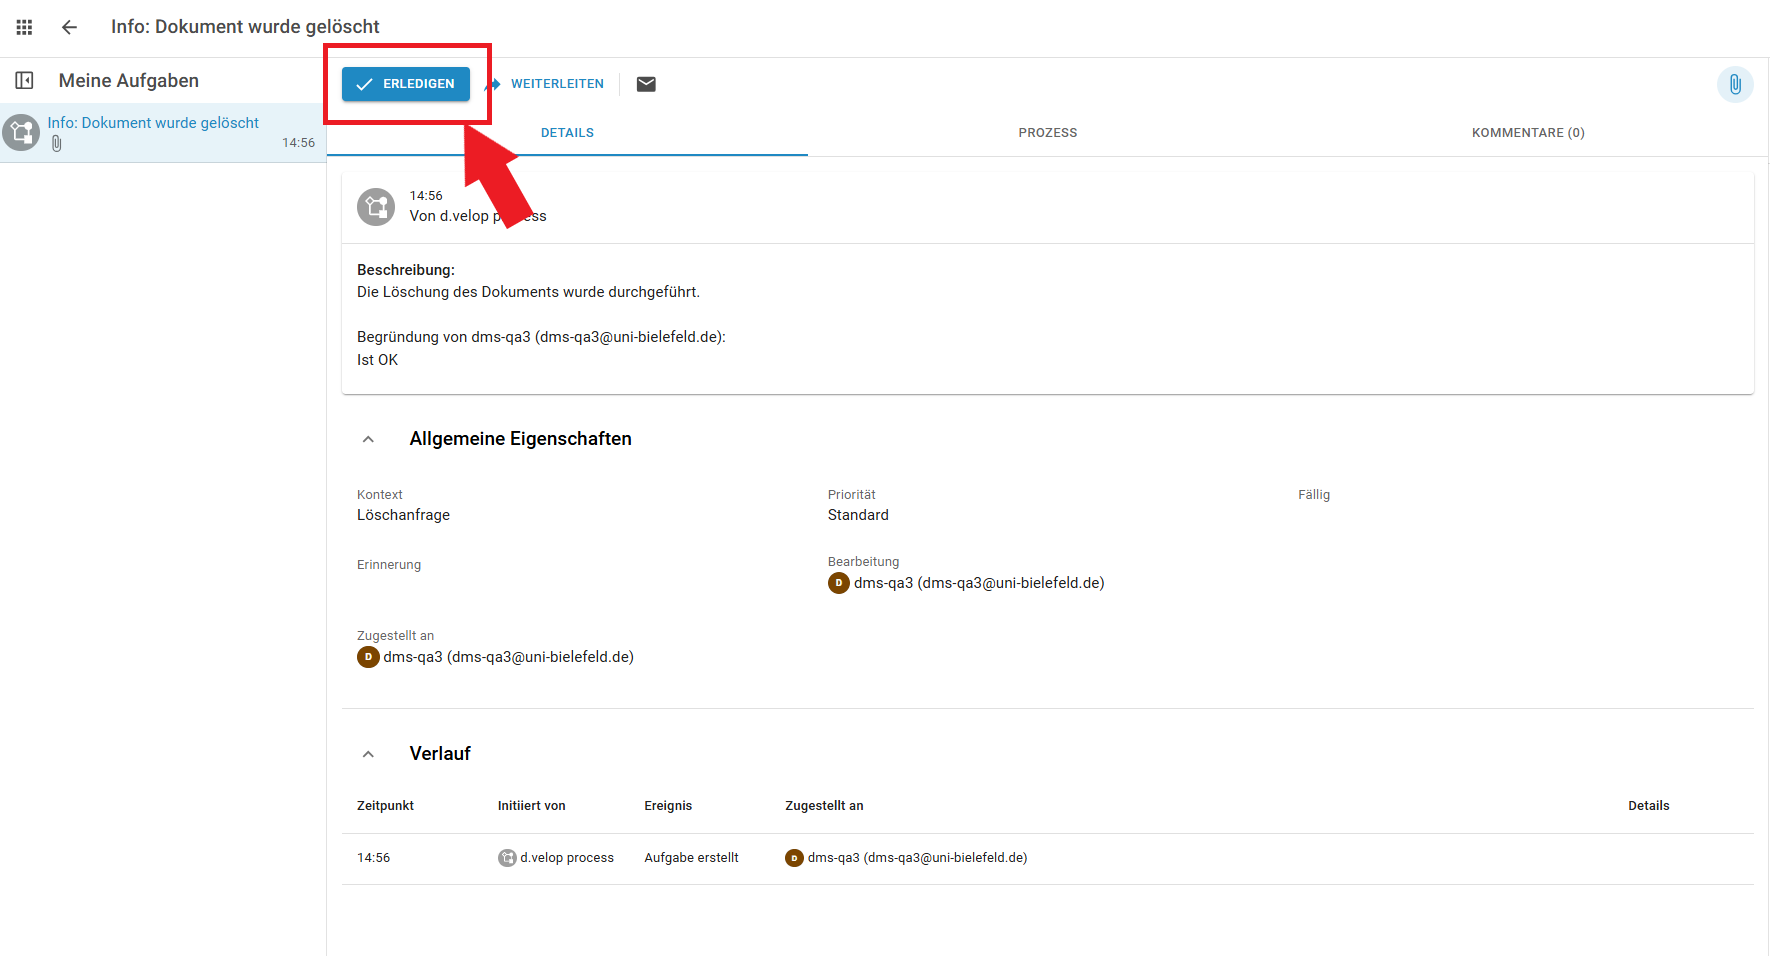Screen dimensions: 1770x956
Task: Click the 'Aufgabe erstellt' event row
Action: [x=691, y=858]
